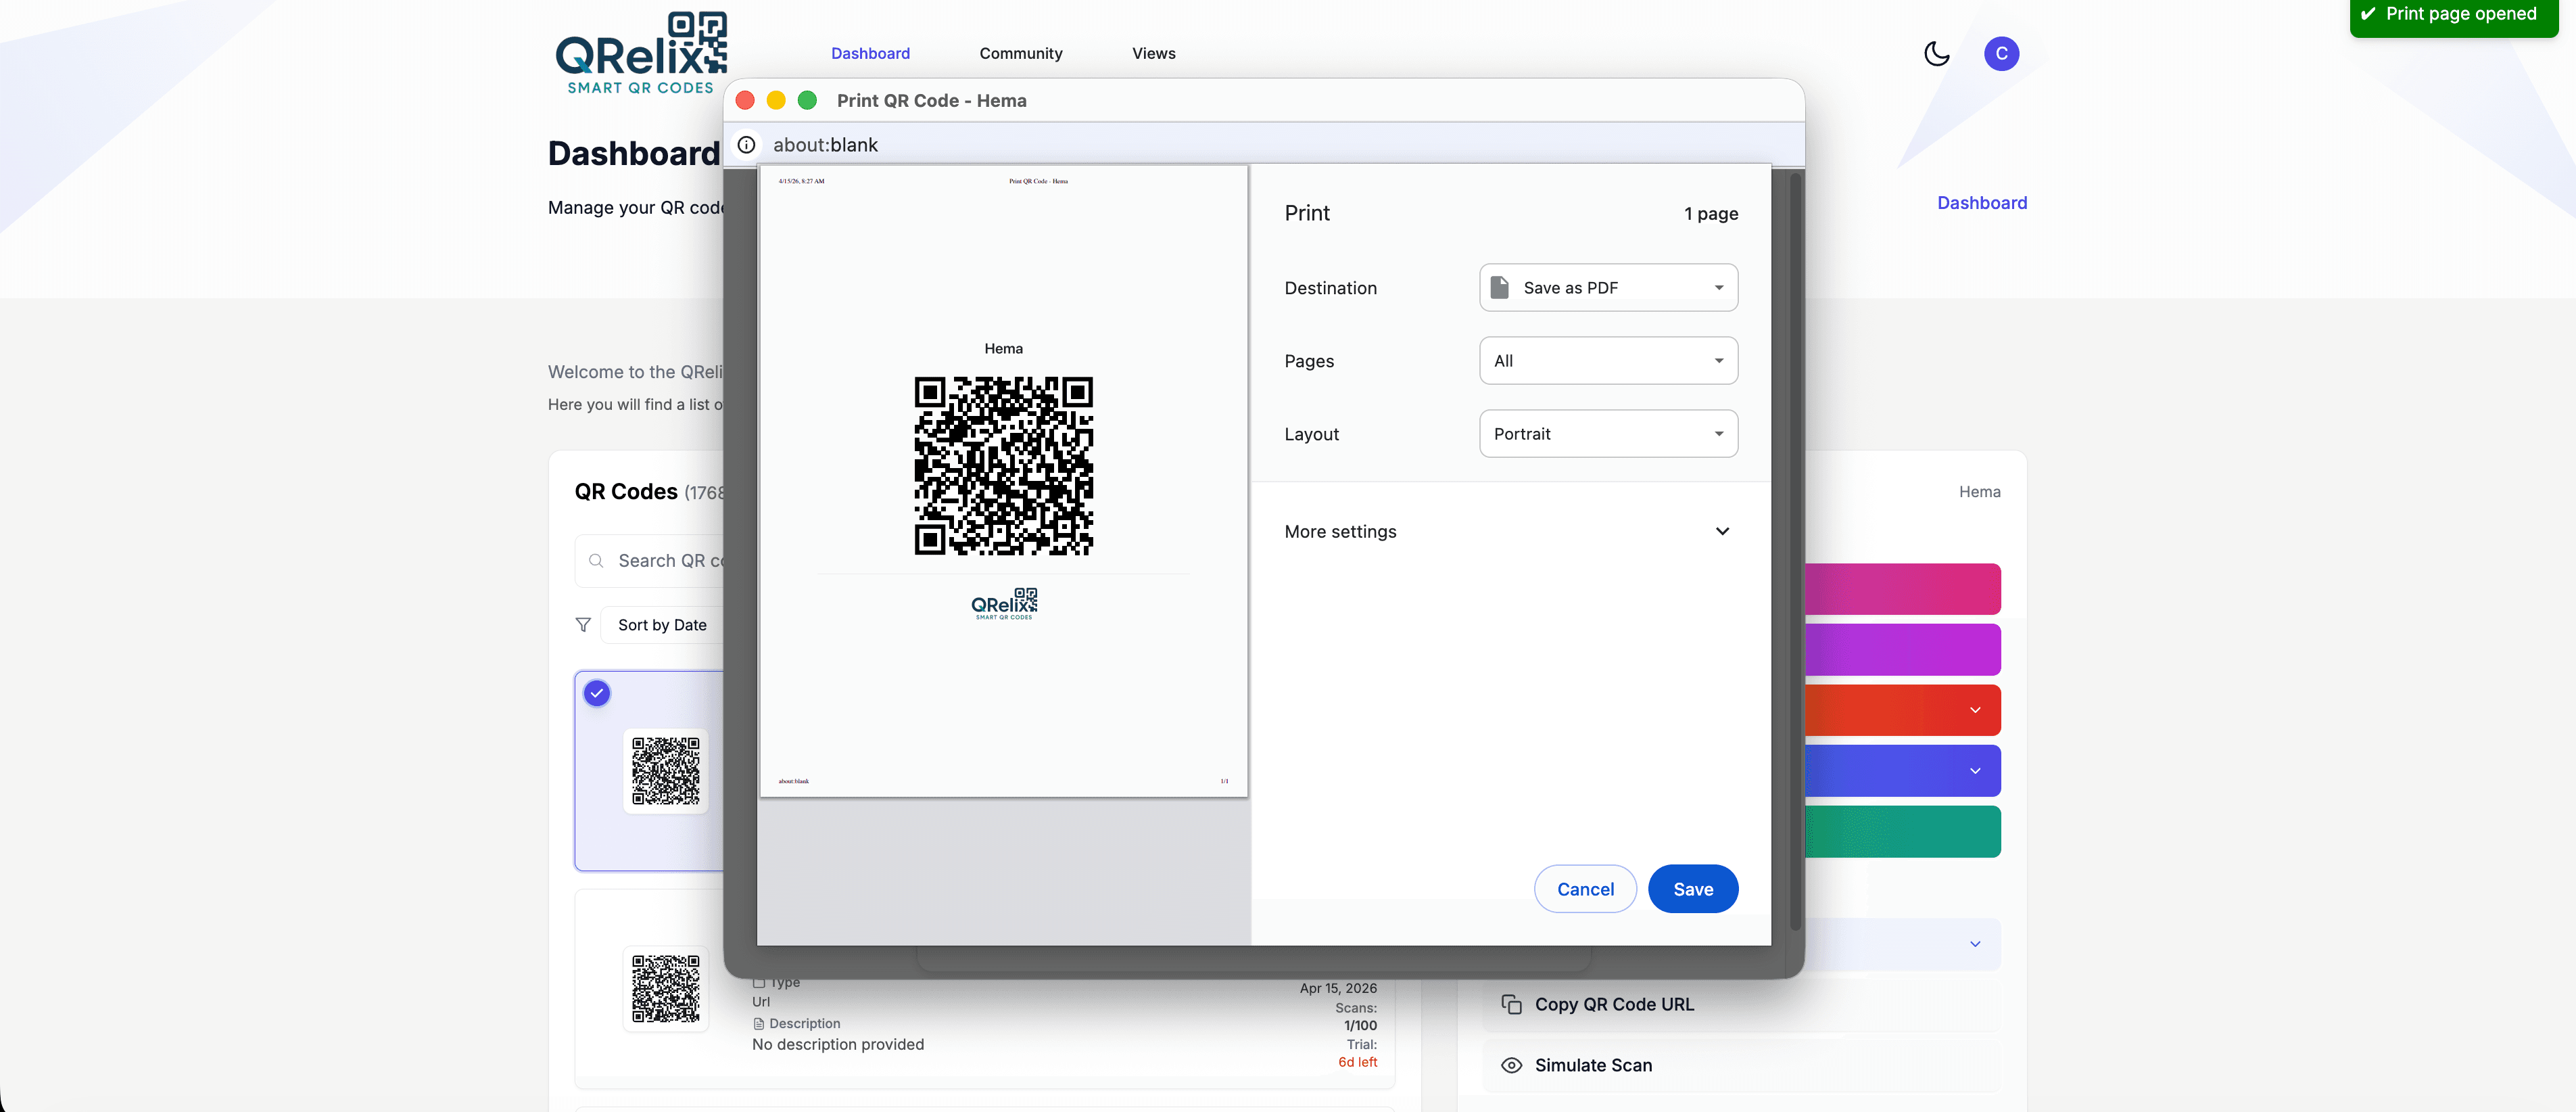This screenshot has width=2576, height=1112.
Task: Toggle dark mode with the moon icon
Action: click(x=1936, y=53)
